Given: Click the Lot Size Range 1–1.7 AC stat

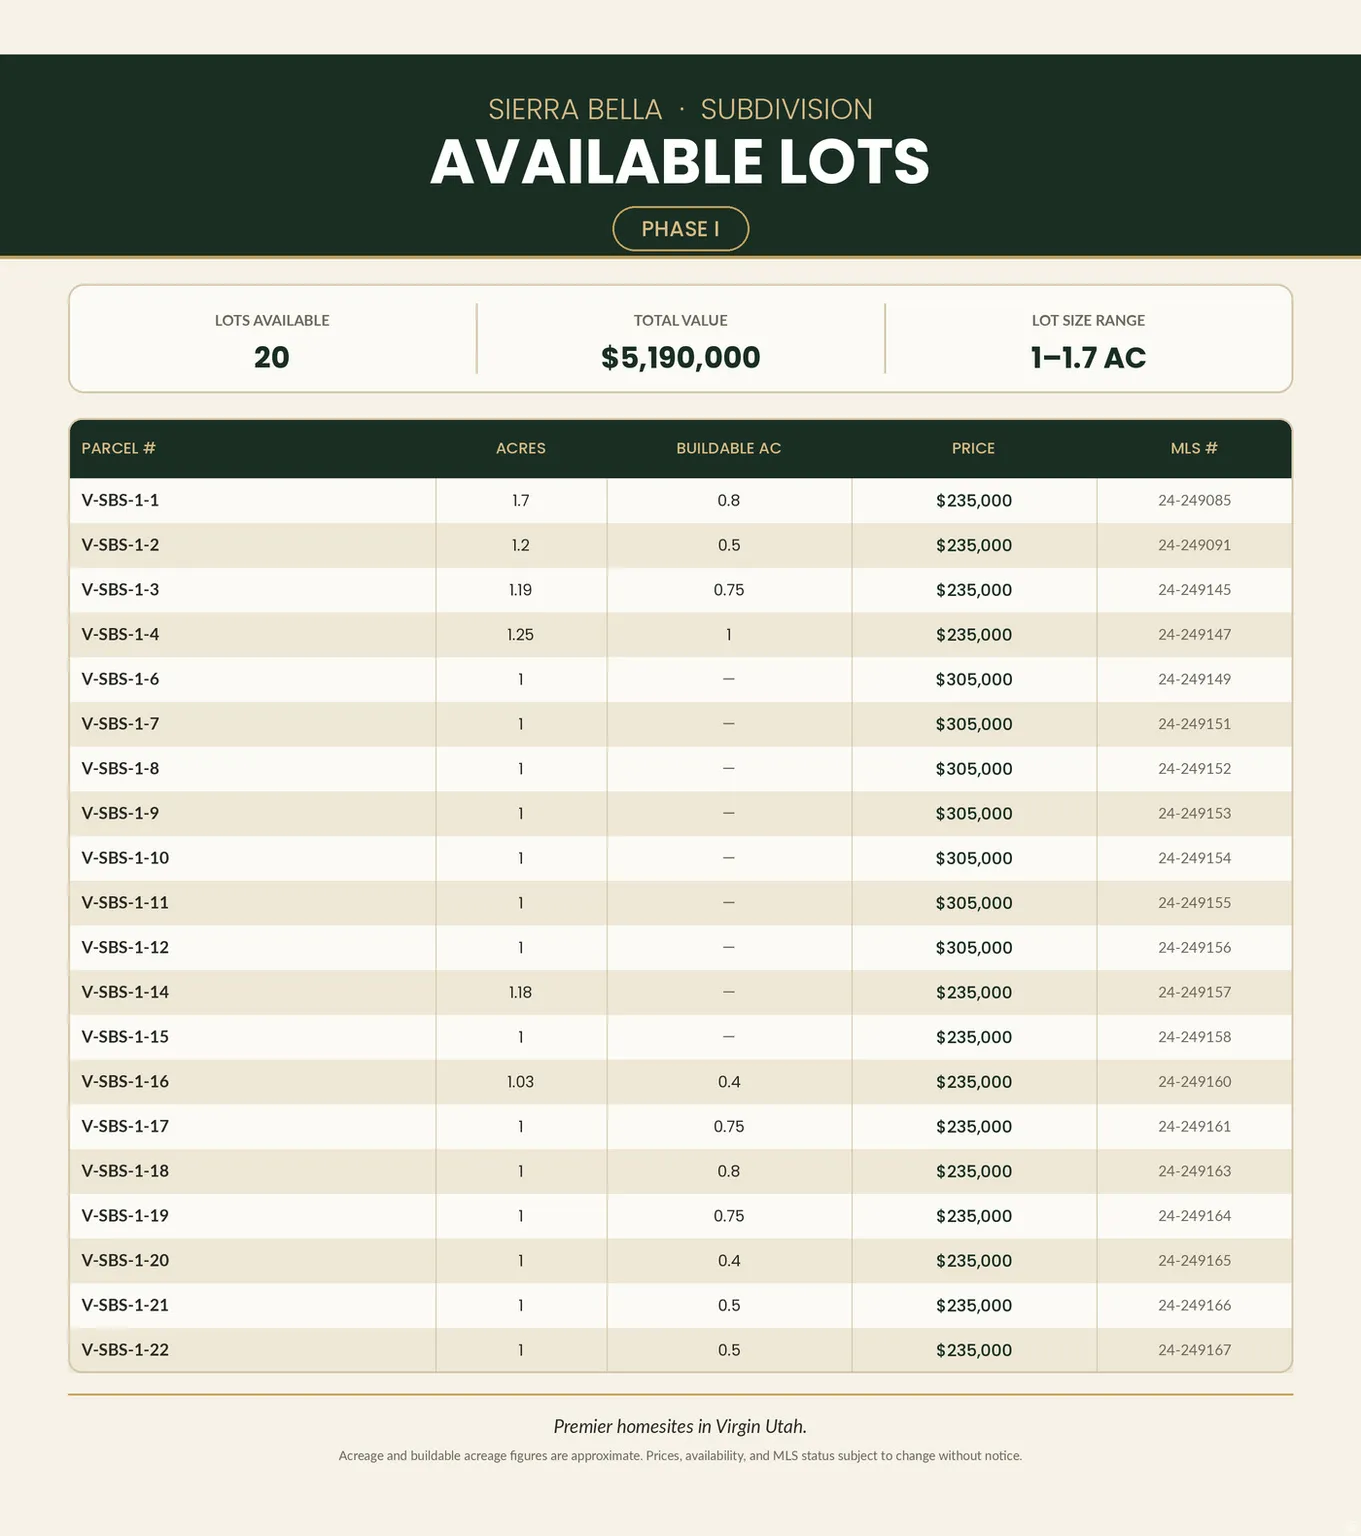Looking at the screenshot, I should pyautogui.click(x=1088, y=357).
